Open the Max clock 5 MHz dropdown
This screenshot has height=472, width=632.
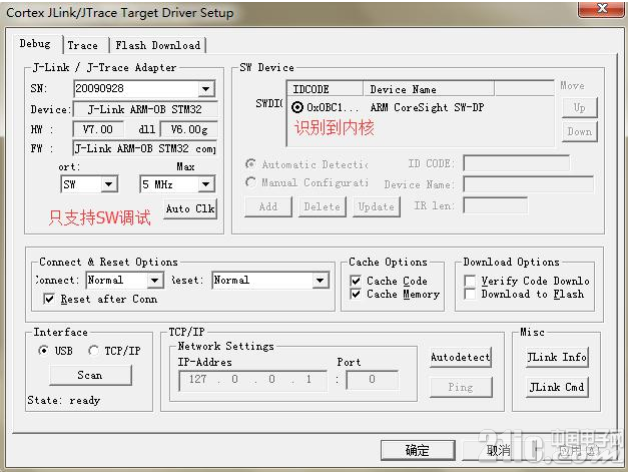[x=206, y=185]
